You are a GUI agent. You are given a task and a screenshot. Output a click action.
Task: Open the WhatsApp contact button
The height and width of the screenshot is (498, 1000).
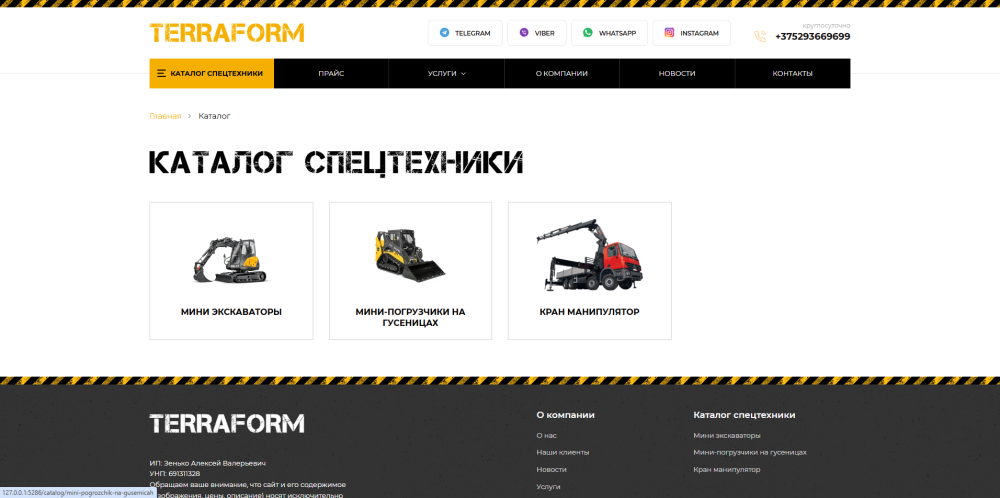click(x=609, y=33)
